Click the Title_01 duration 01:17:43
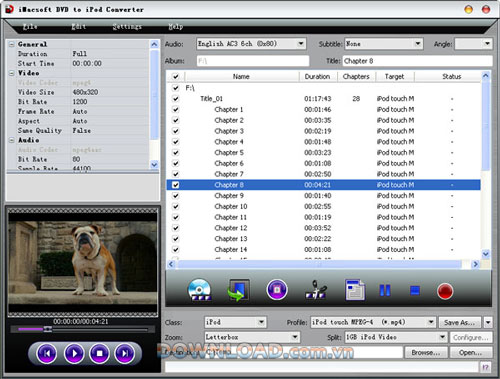This screenshot has height=379, width=500. pyautogui.click(x=318, y=99)
